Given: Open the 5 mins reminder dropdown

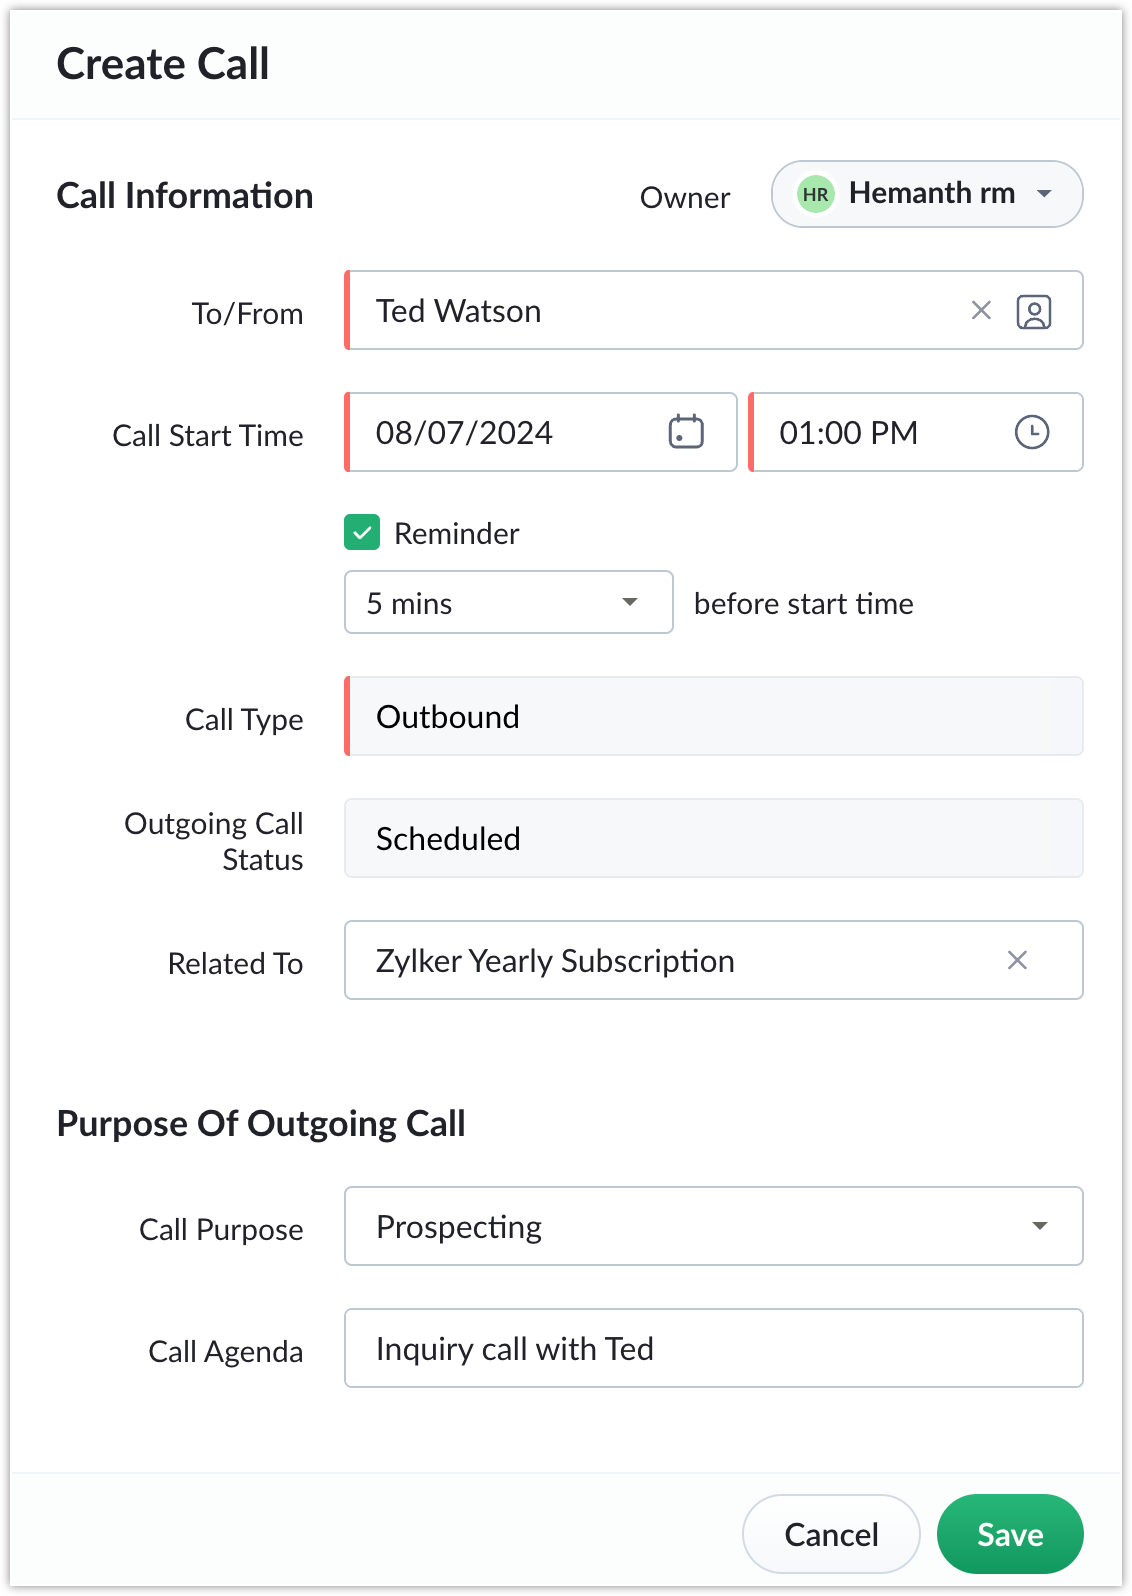Looking at the screenshot, I should coord(508,602).
